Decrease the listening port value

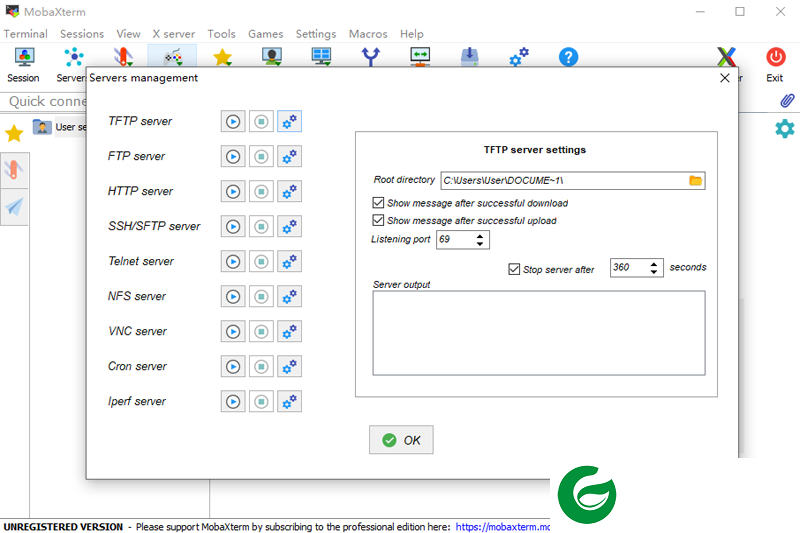tap(480, 244)
